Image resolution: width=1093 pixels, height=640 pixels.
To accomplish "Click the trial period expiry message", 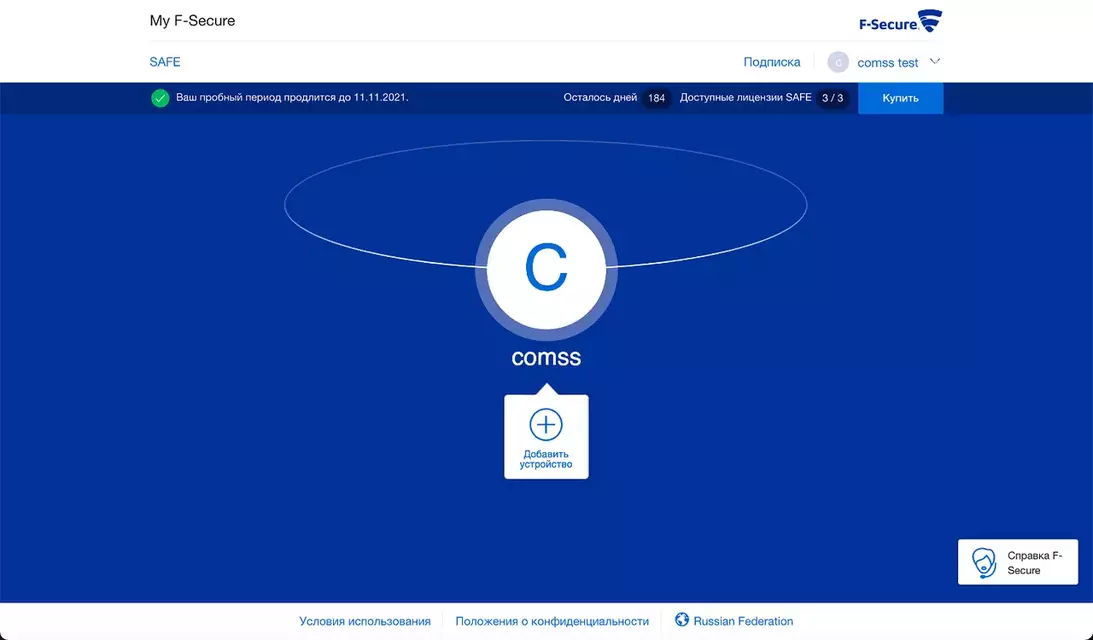I will click(292, 98).
